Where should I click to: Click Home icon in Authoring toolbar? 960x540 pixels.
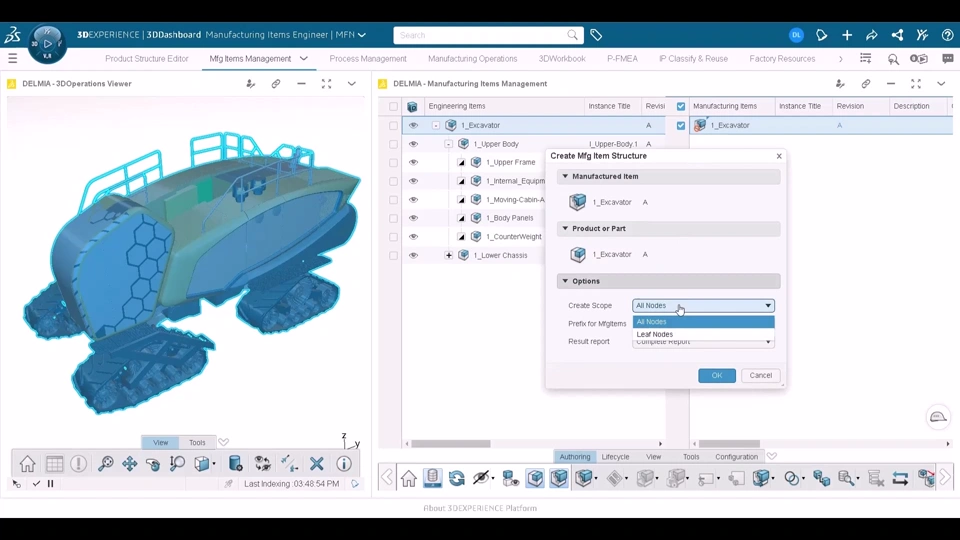pyautogui.click(x=409, y=478)
